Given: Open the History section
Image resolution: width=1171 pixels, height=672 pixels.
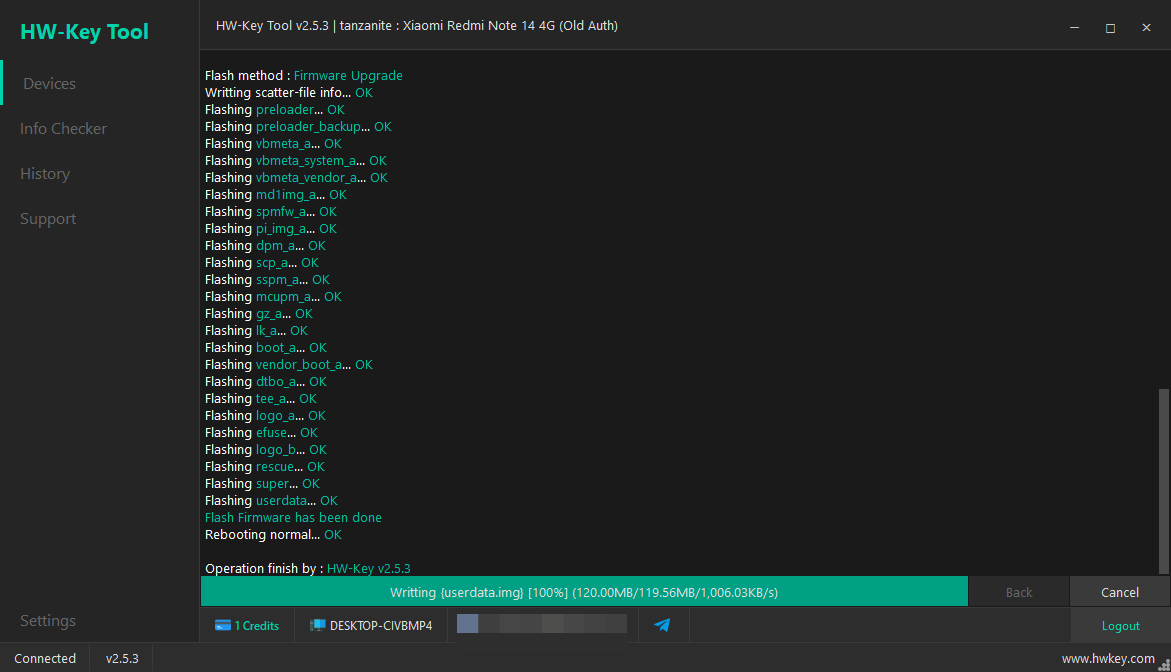Looking at the screenshot, I should tap(45, 174).
